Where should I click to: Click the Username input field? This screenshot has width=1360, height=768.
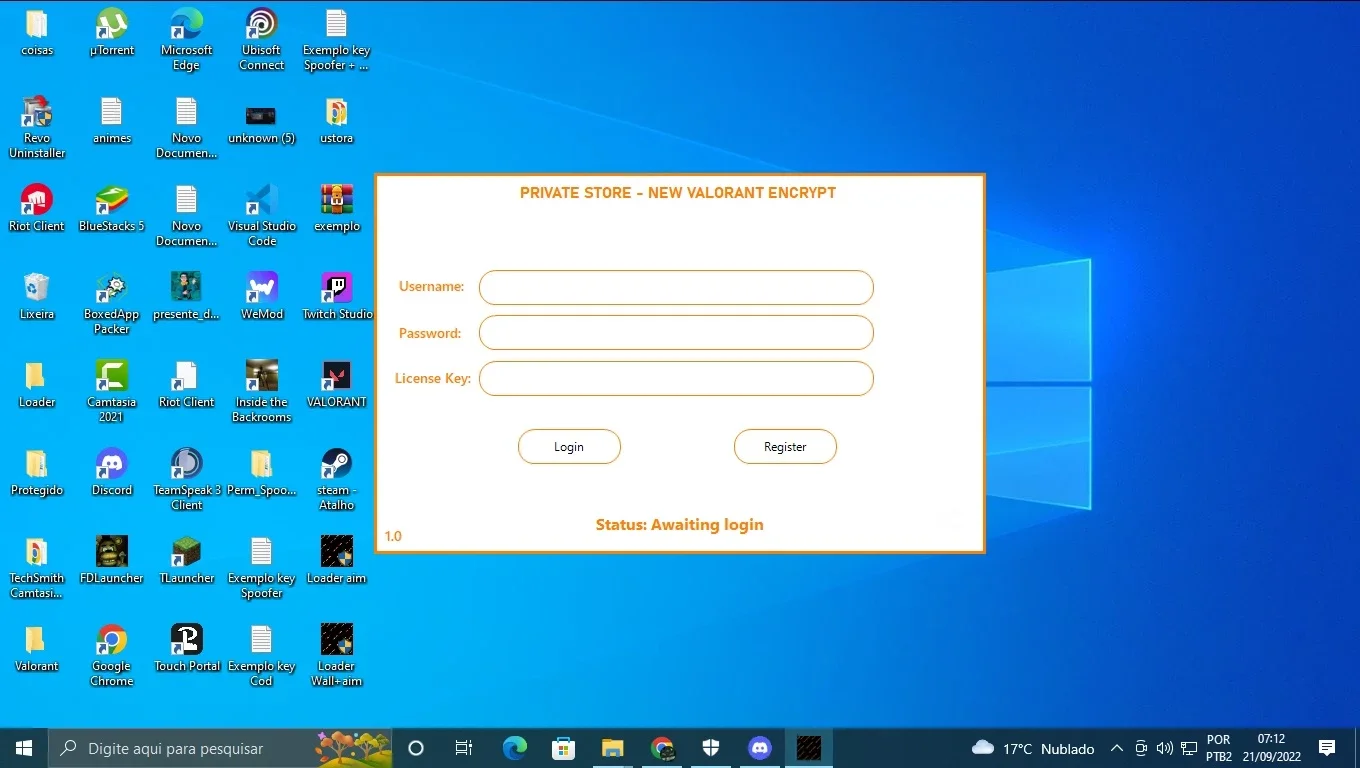(676, 287)
